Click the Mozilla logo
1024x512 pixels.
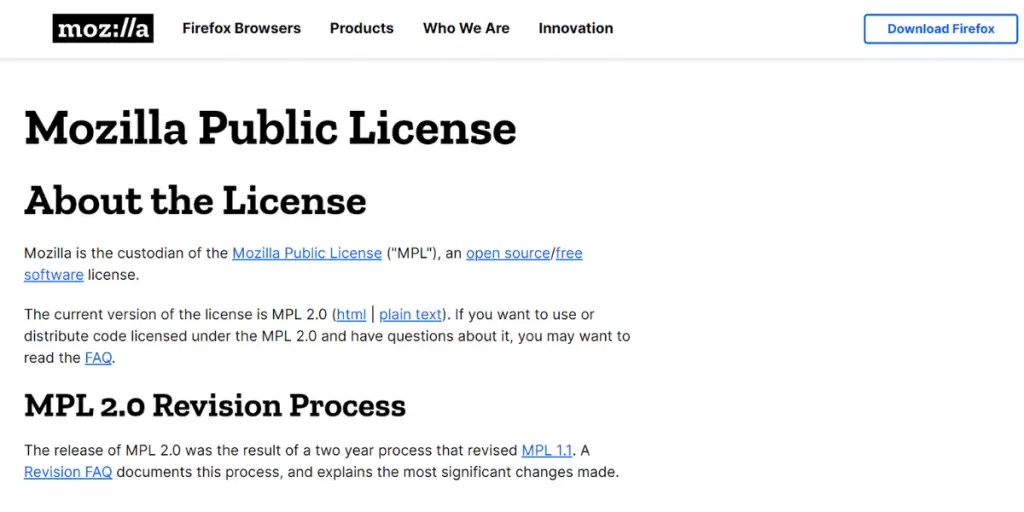(103, 28)
